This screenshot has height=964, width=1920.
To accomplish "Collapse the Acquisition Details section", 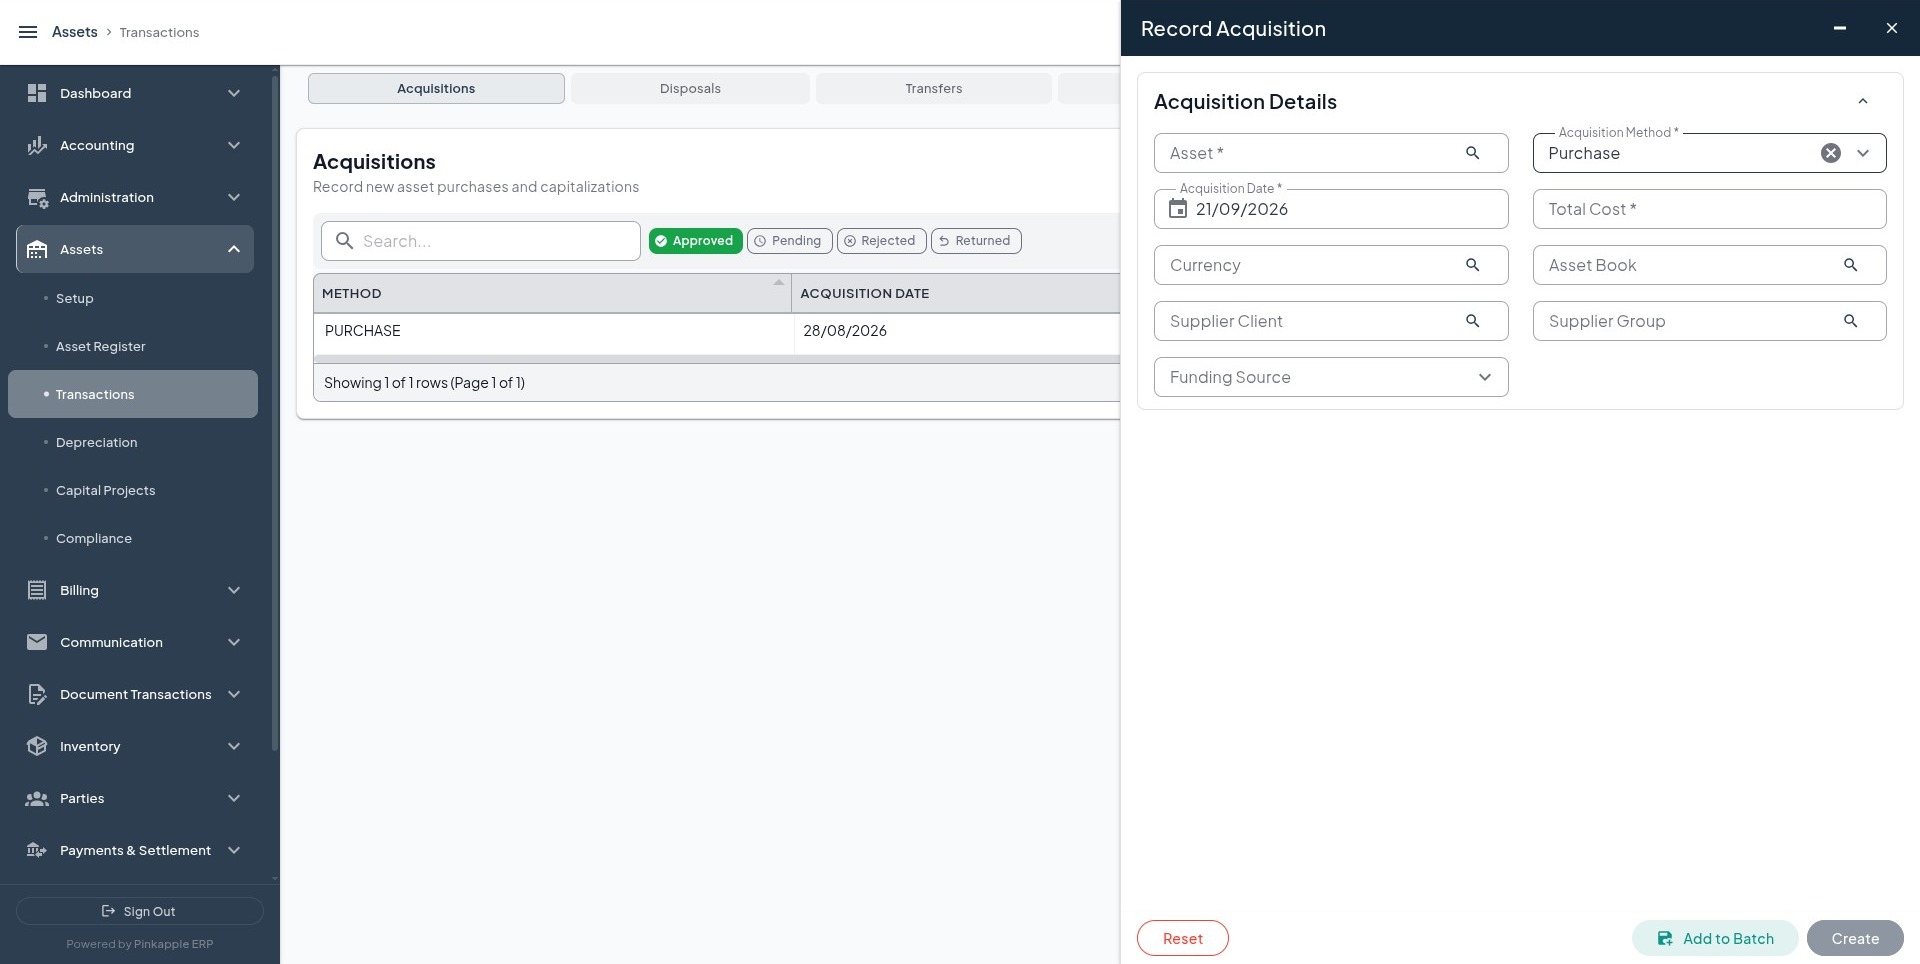I will point(1862,101).
